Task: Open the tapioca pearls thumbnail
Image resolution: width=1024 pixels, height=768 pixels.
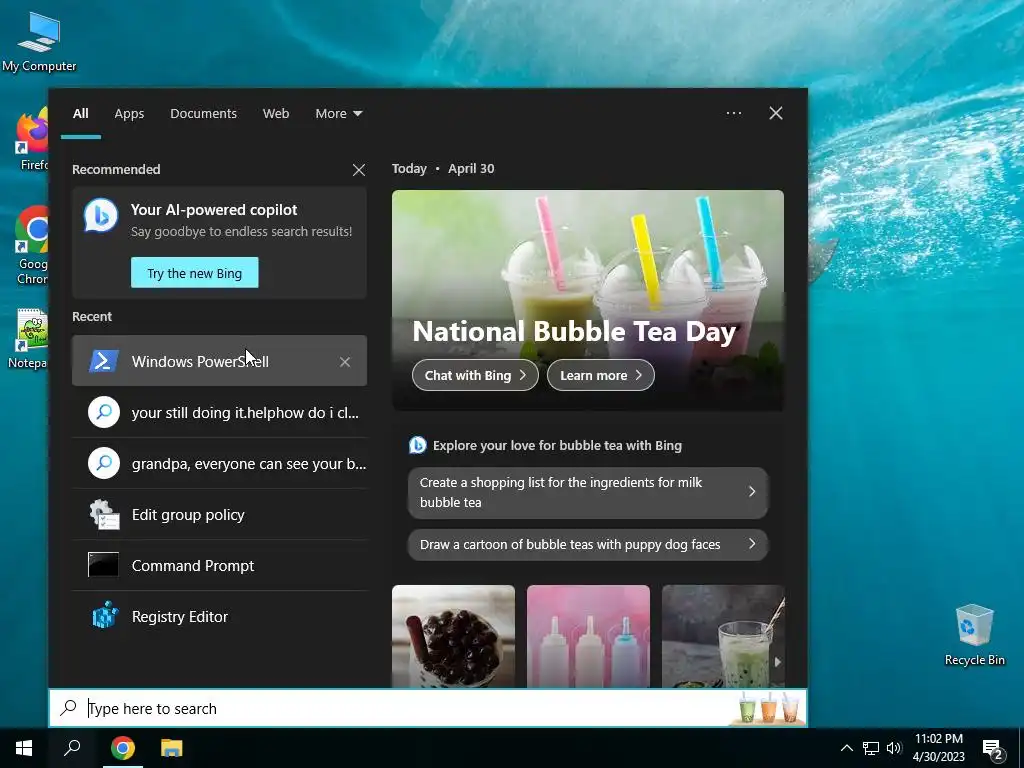Action: tap(453, 636)
